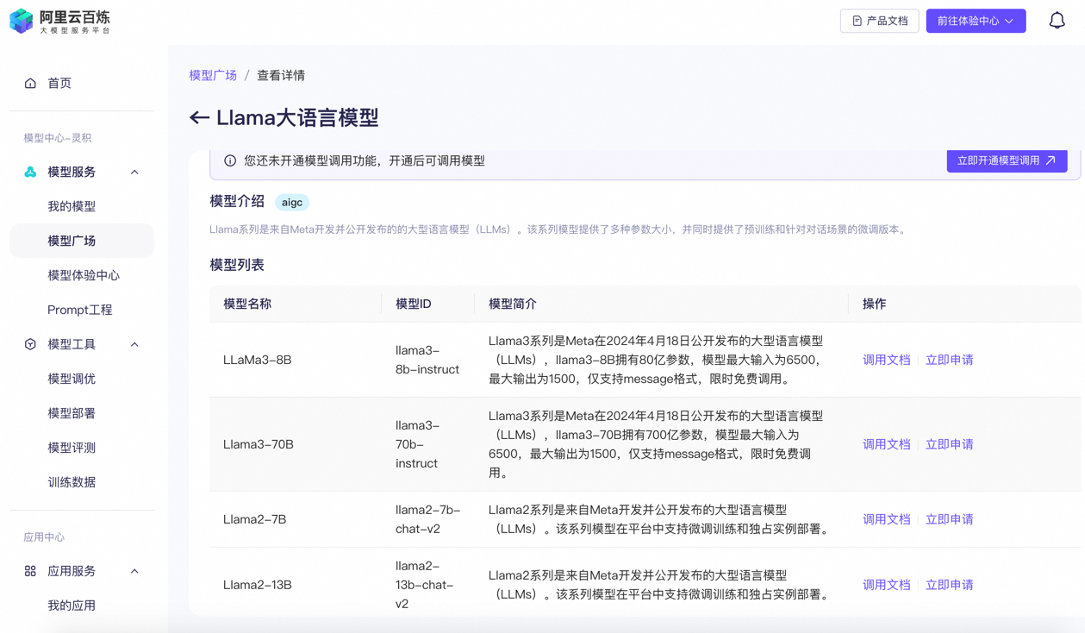Viewport: 1085px width, 633px height.
Task: Click the 模型服务 section icon
Action: 30,172
